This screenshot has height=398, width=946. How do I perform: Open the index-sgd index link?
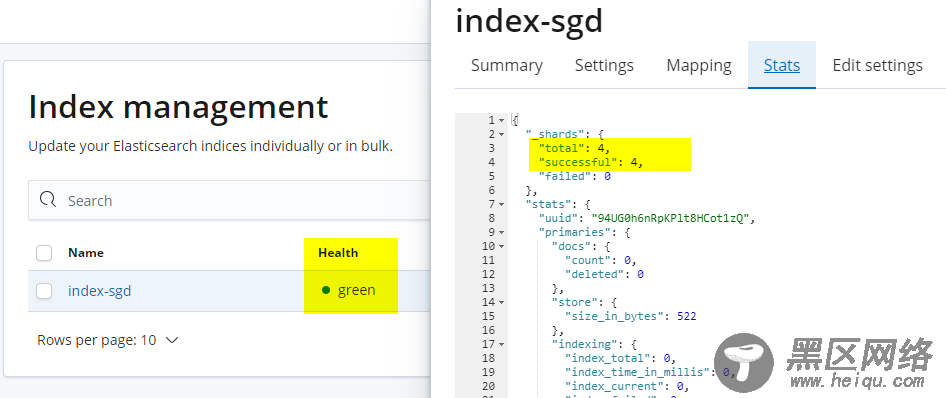point(100,291)
